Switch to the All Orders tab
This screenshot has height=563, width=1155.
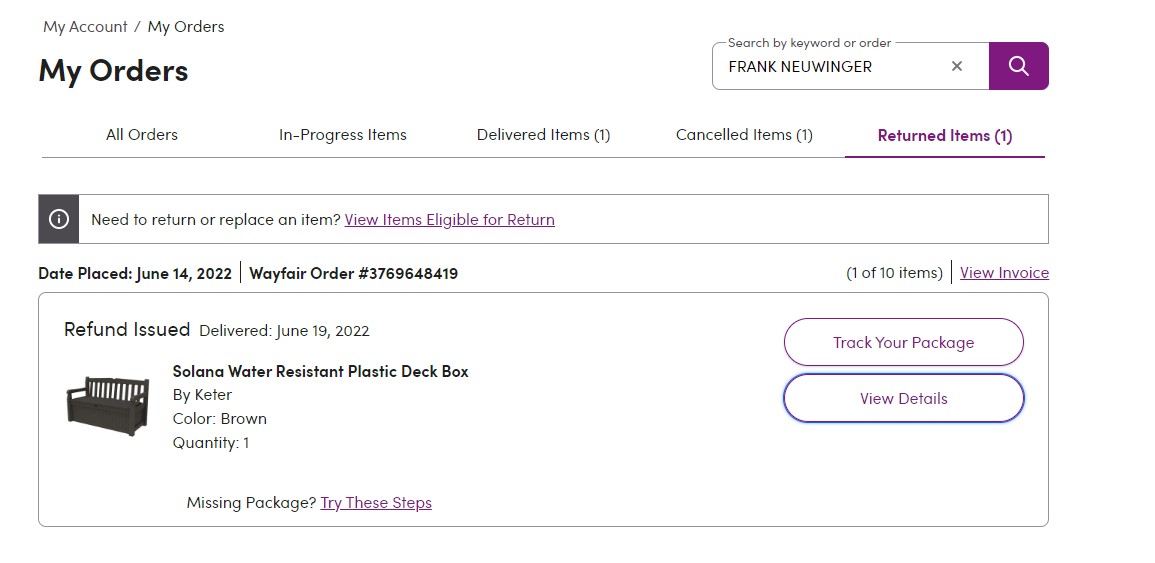141,135
